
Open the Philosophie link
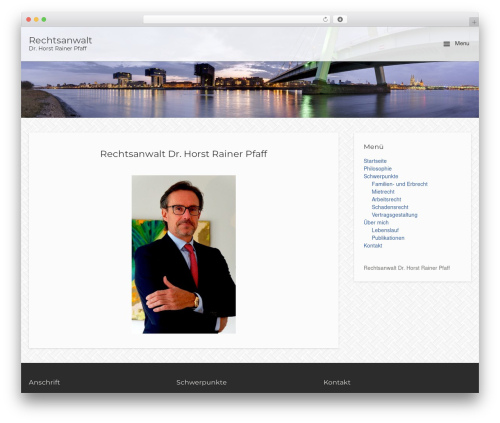(378, 169)
